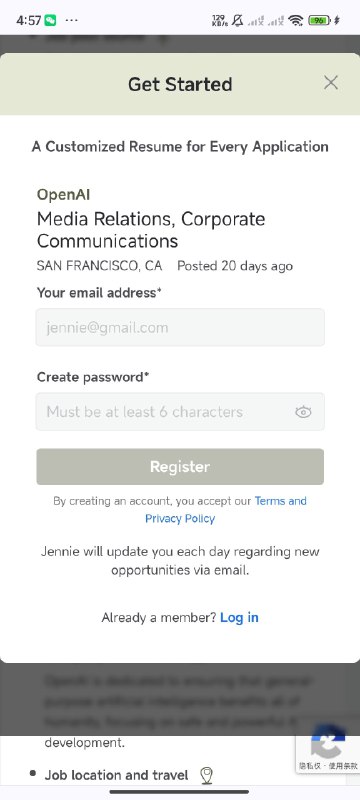Tap the Media Relations job title
This screenshot has height=800, width=360.
[151, 230]
